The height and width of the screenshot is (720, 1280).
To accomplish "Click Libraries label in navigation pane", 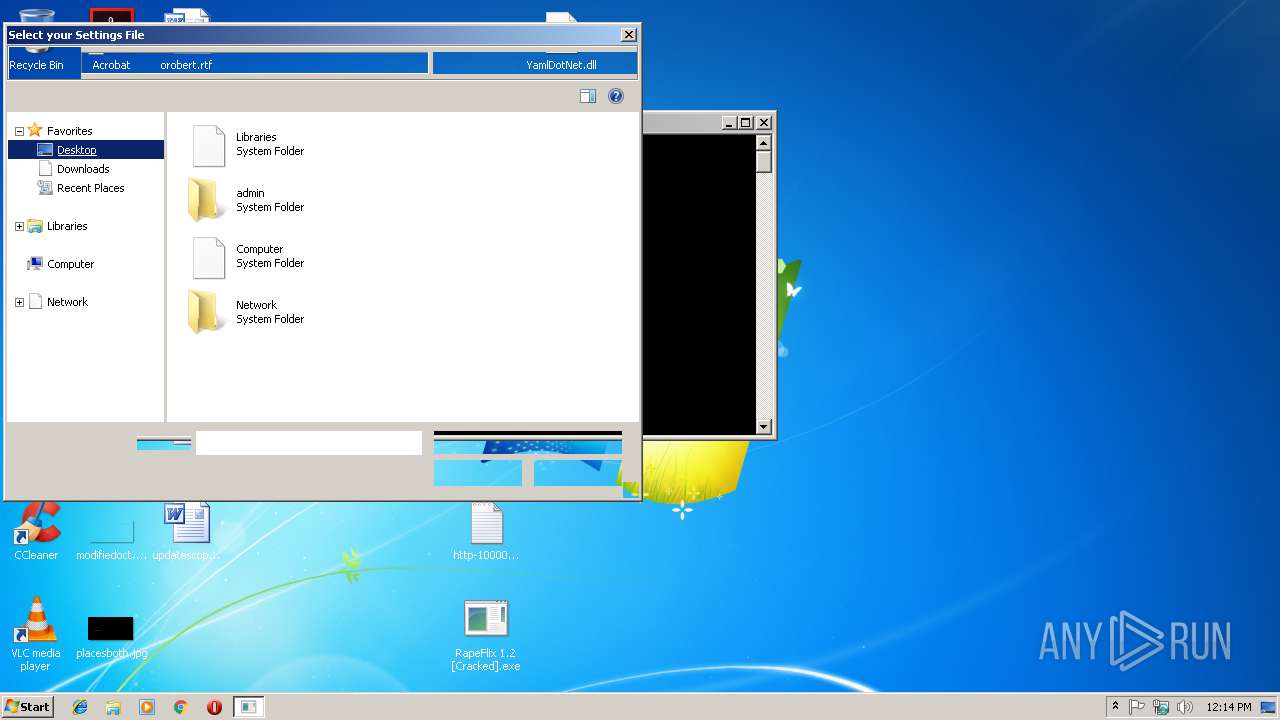I will coord(67,226).
